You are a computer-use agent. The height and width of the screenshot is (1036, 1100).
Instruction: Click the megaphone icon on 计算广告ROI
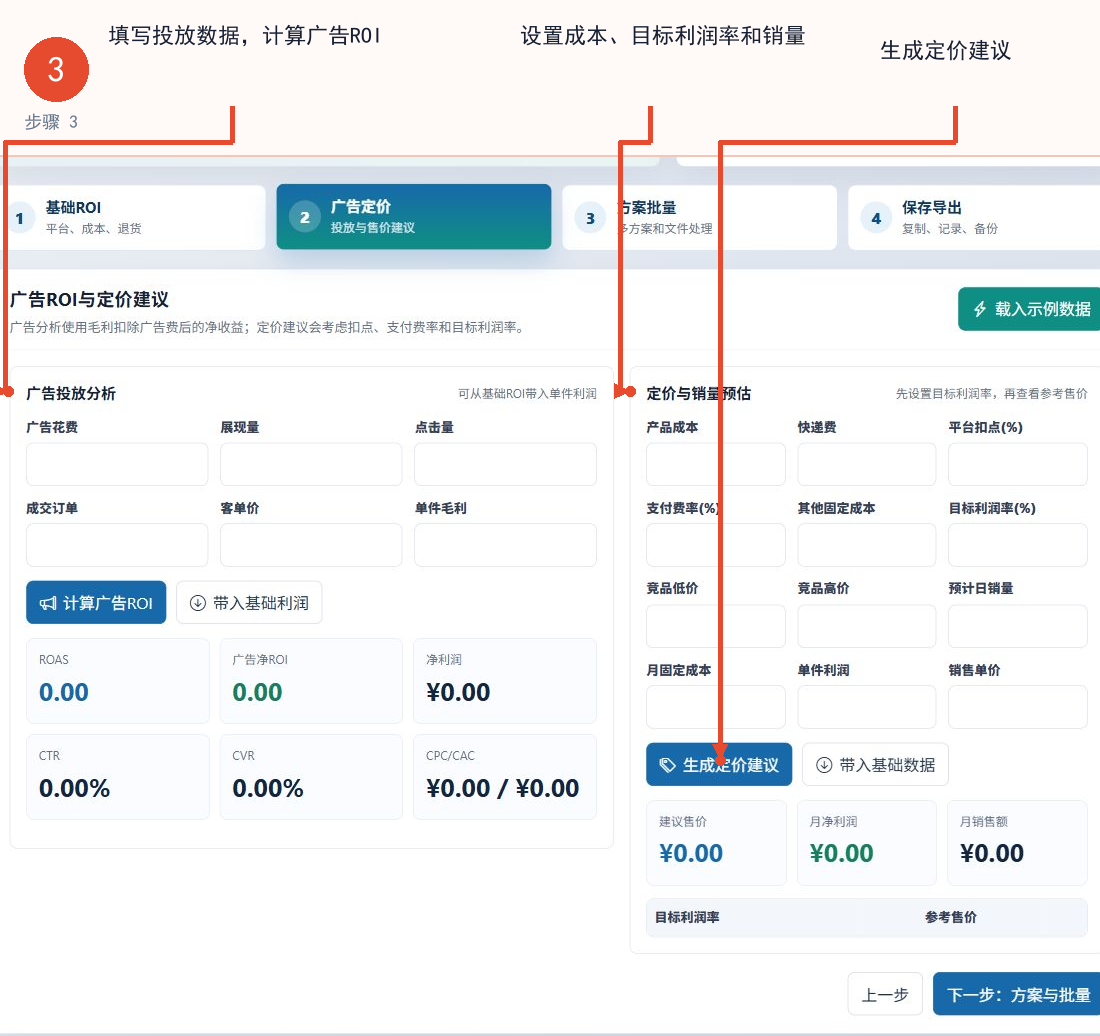pos(48,603)
